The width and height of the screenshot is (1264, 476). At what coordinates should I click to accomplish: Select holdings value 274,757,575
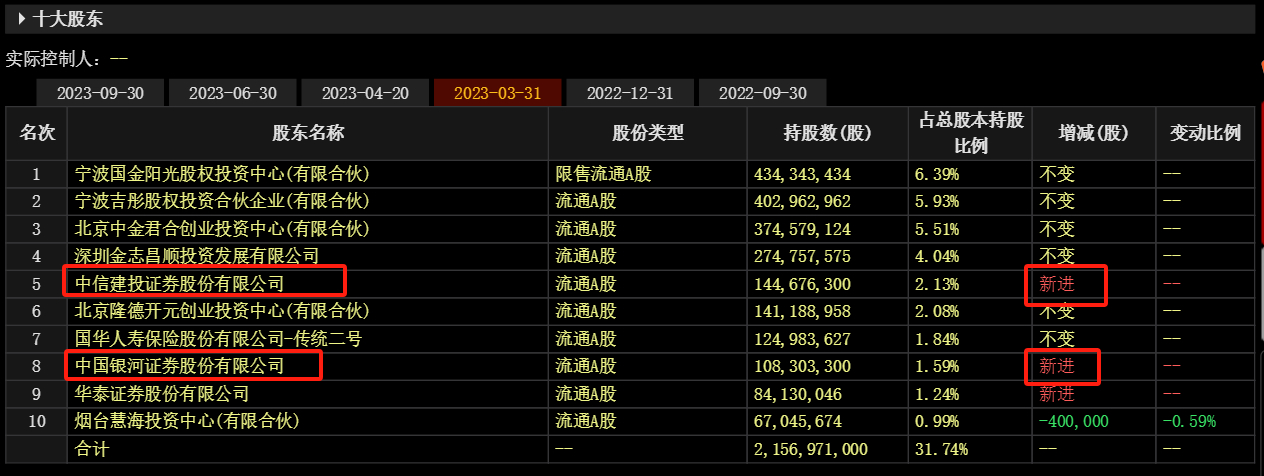(803, 256)
